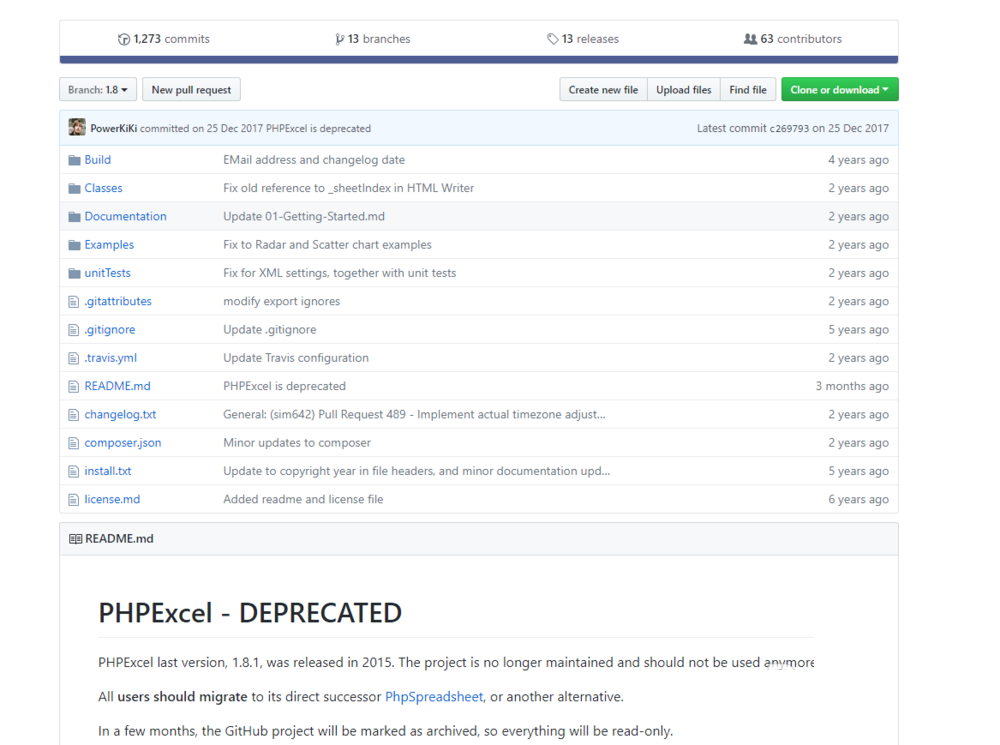The height and width of the screenshot is (745, 1000).
Task: Click the contributors people icon
Action: click(750, 39)
